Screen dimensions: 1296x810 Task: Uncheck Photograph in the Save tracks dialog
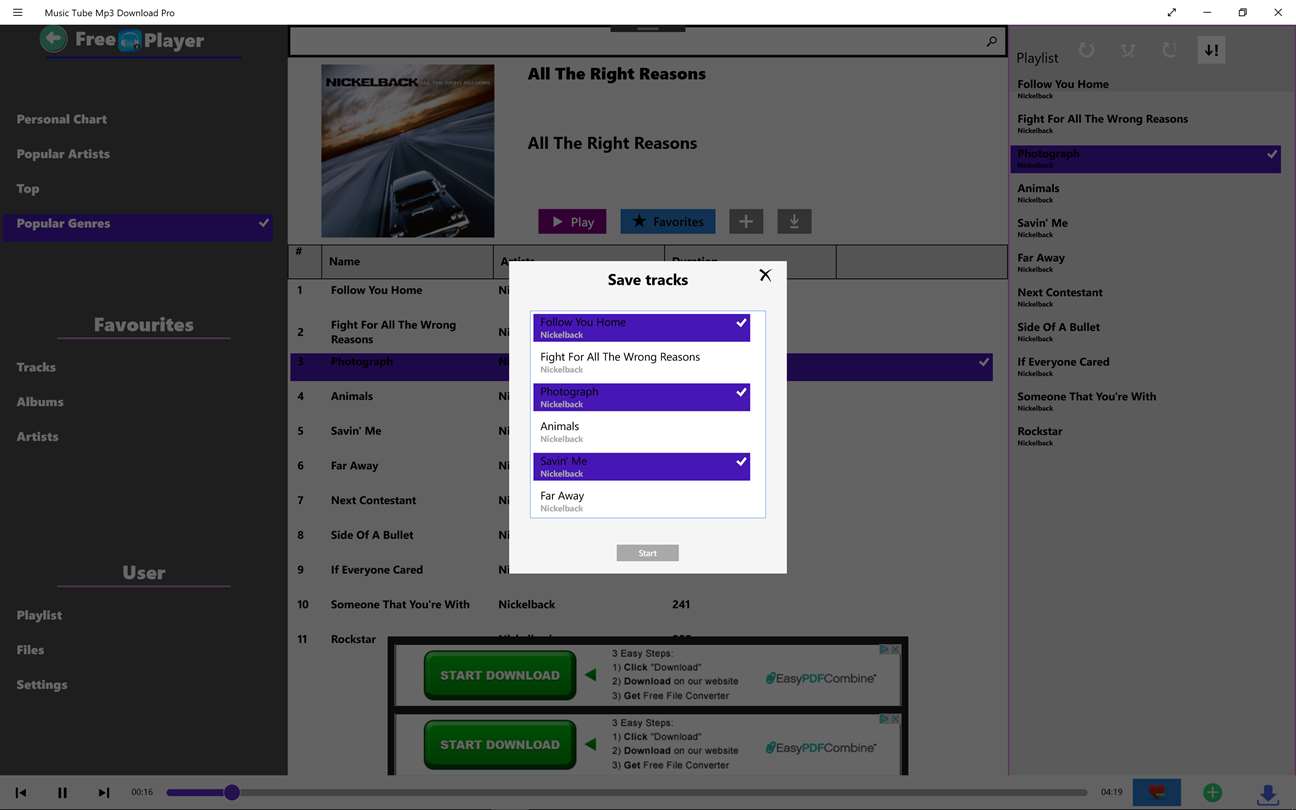click(641, 397)
